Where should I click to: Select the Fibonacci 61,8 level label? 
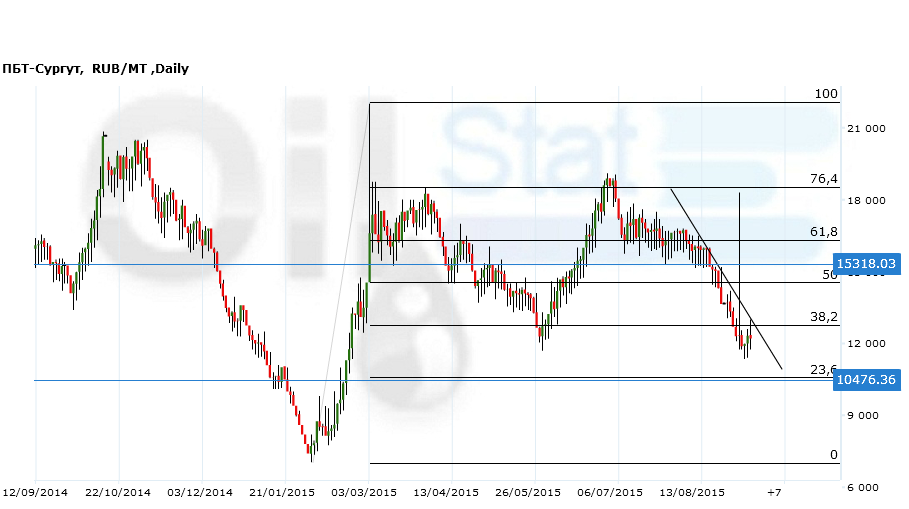pyautogui.click(x=823, y=232)
